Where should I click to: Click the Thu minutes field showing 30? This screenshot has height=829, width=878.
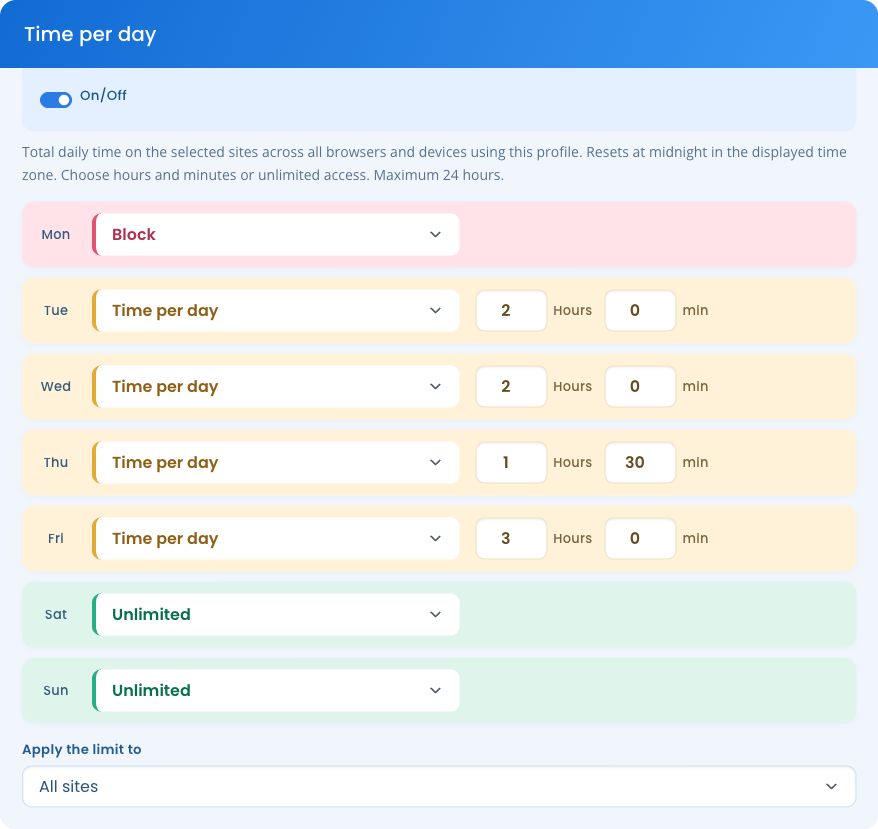pyautogui.click(x=640, y=462)
